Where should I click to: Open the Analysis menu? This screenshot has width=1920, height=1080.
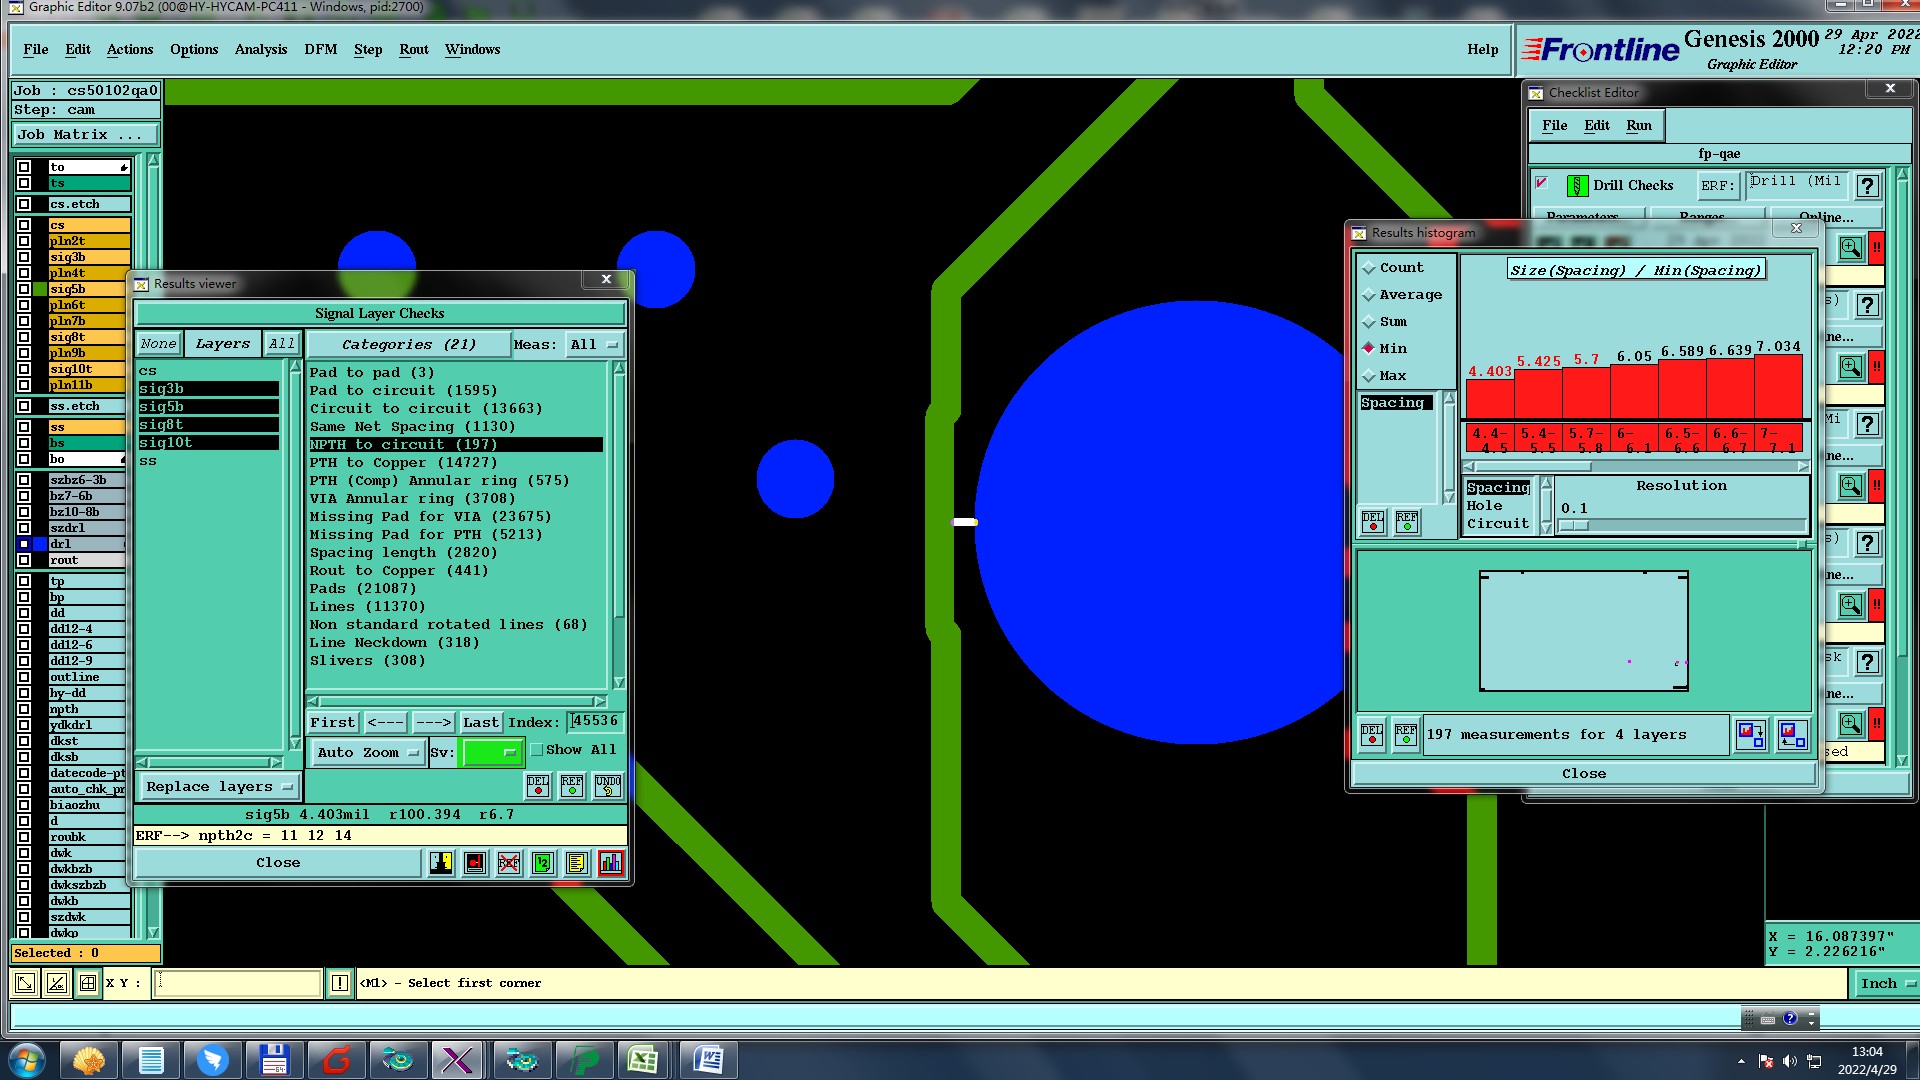tap(260, 49)
